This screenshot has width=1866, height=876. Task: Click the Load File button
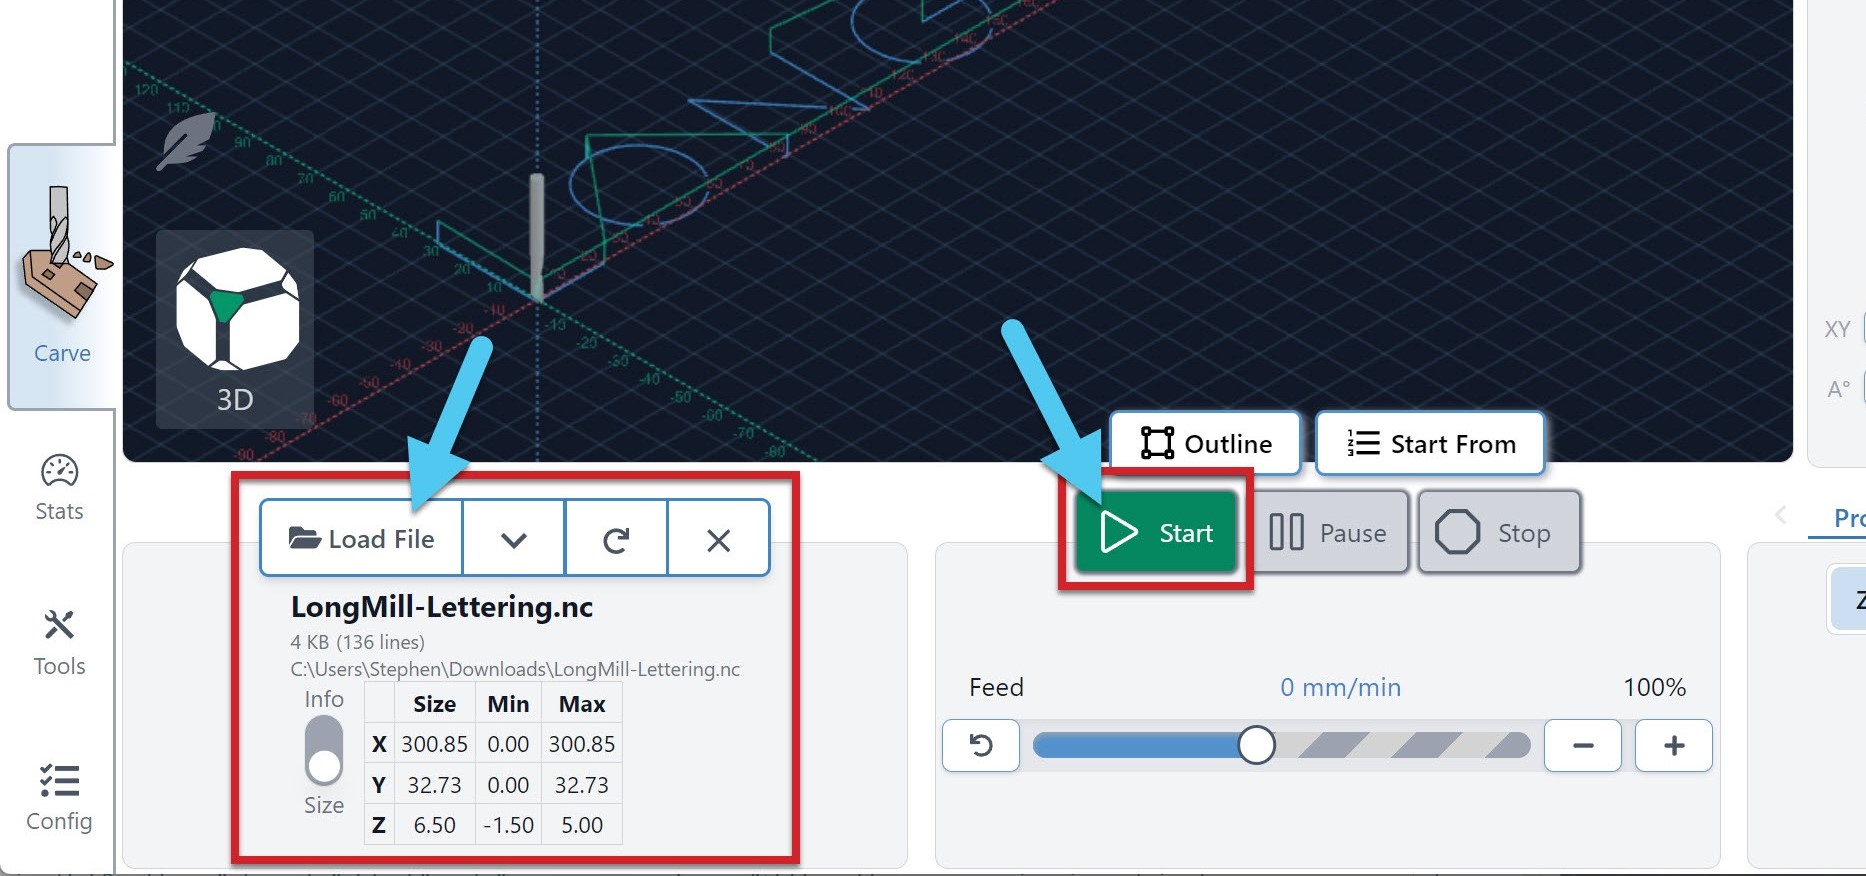click(x=362, y=539)
